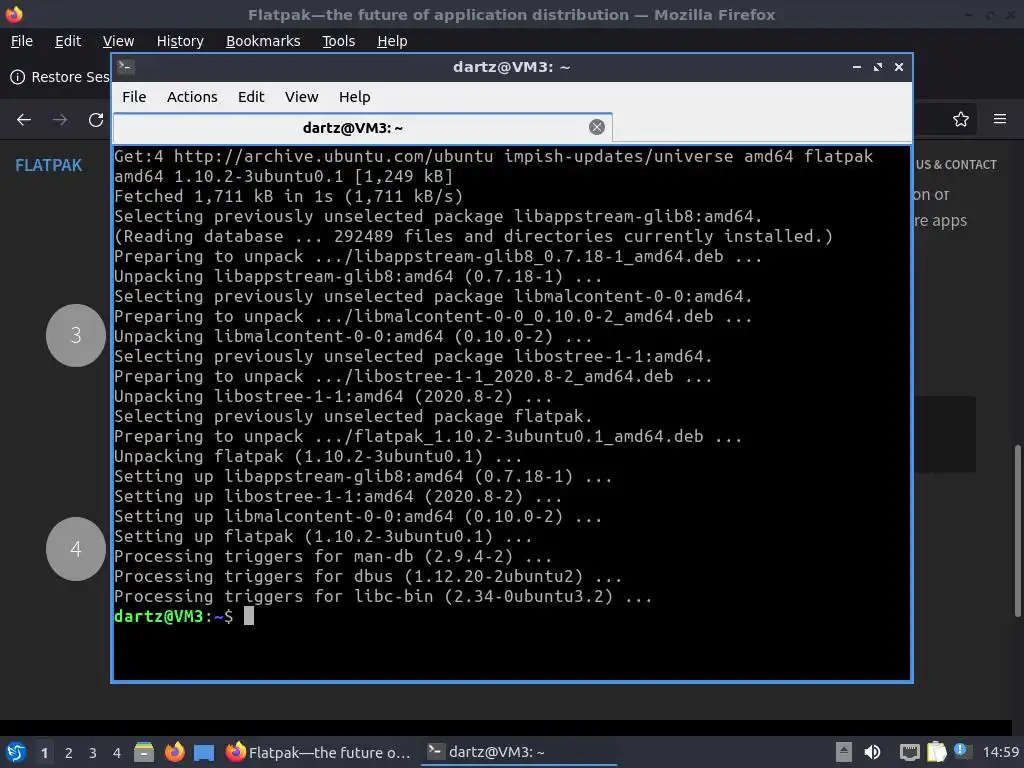Viewport: 1024px width, 768px height.
Task: Click the step 3 circle on Flatpak page
Action: click(x=76, y=335)
